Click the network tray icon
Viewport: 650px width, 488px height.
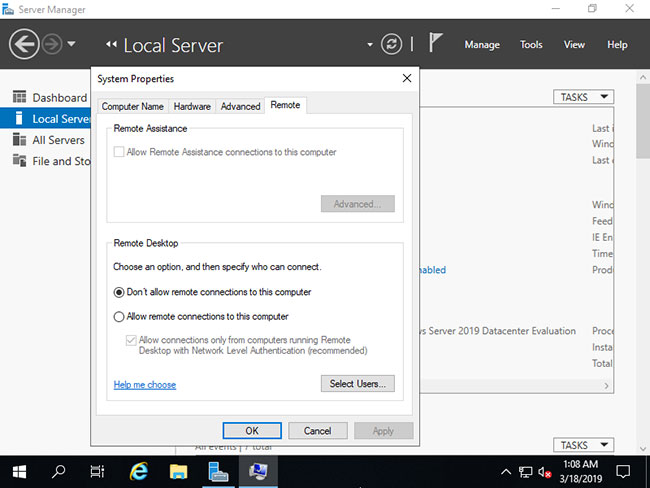[x=525, y=471]
